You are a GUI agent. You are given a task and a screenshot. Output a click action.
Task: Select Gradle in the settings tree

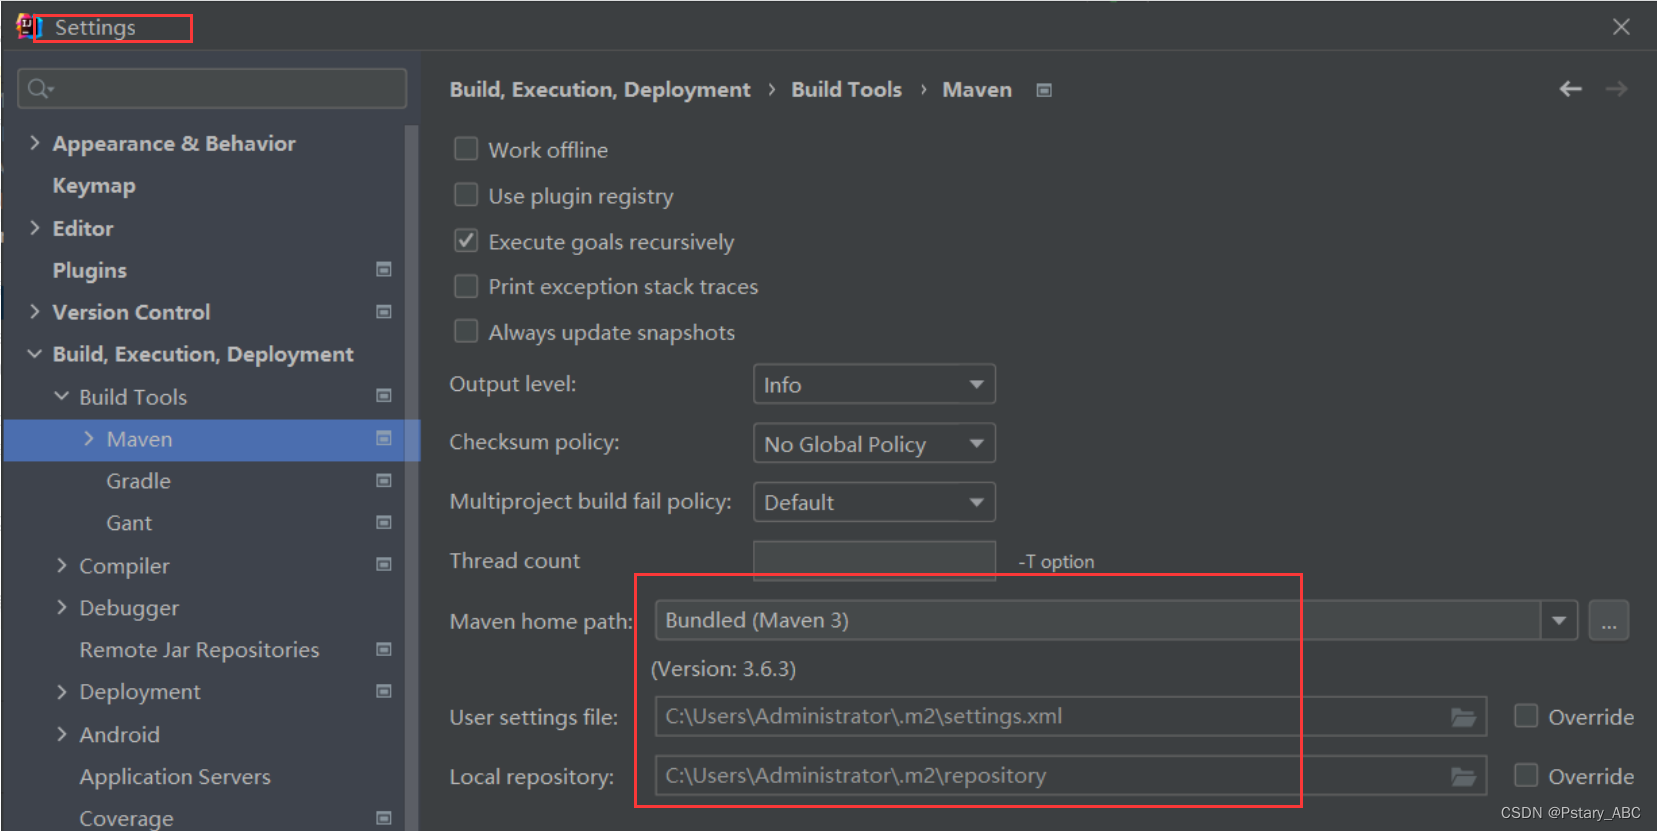[138, 481]
